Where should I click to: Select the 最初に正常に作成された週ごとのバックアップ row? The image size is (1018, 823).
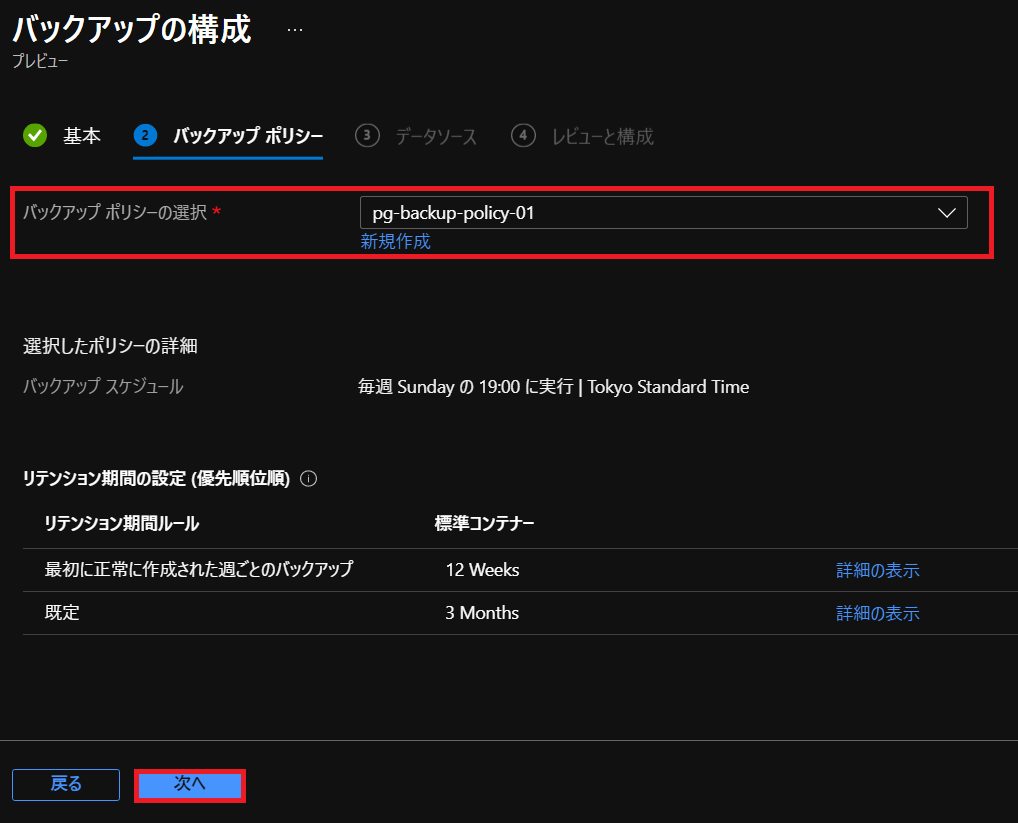click(199, 570)
